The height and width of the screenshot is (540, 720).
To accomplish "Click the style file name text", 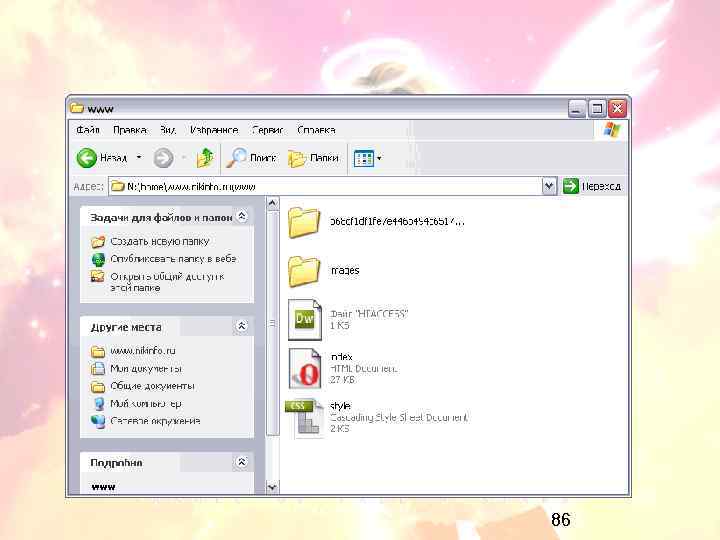I will (x=340, y=406).
